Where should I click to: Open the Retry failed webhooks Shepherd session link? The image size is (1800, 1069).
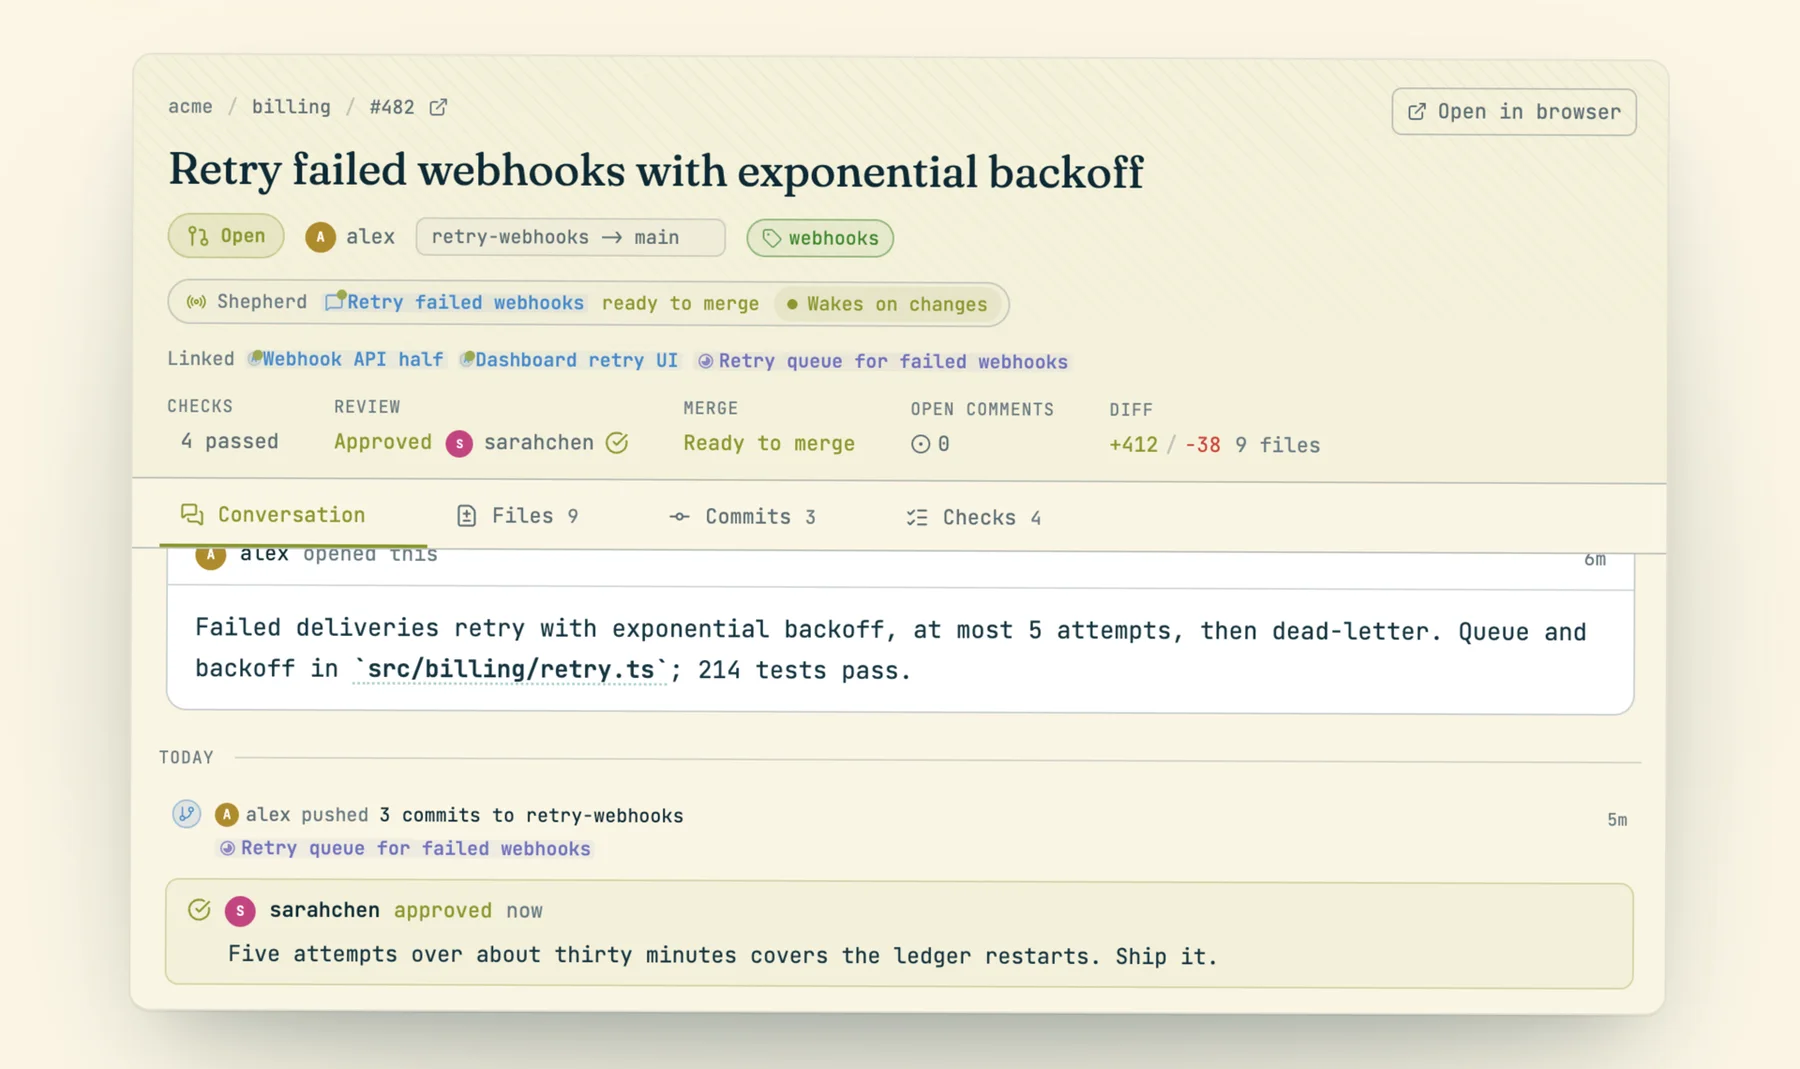tap(455, 302)
